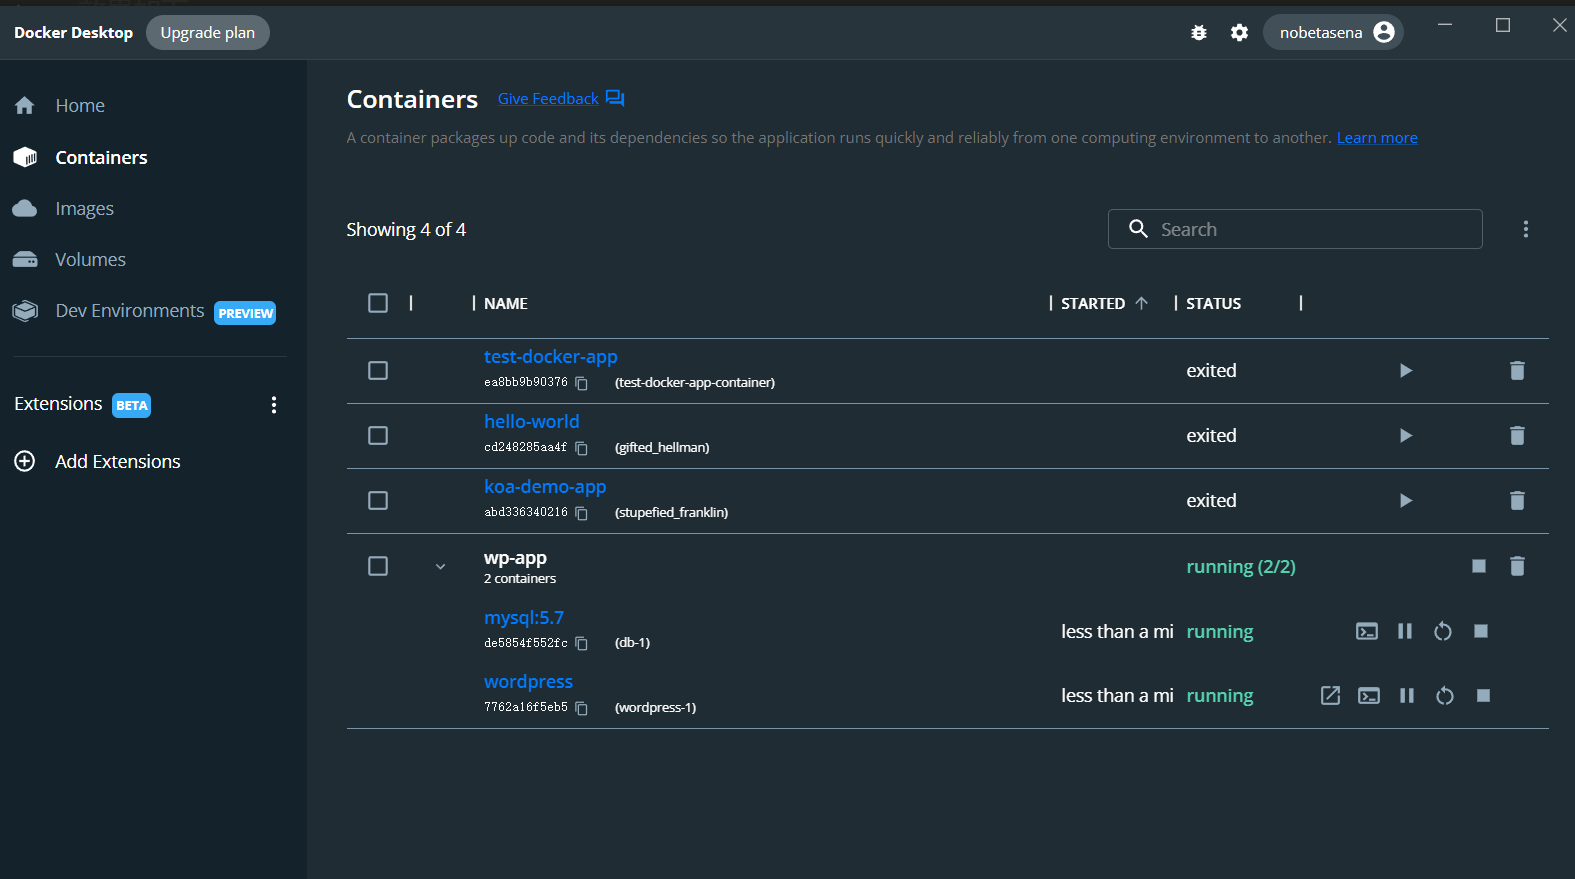
Task: Open the troubleshoot bug icon
Action: 1198,33
